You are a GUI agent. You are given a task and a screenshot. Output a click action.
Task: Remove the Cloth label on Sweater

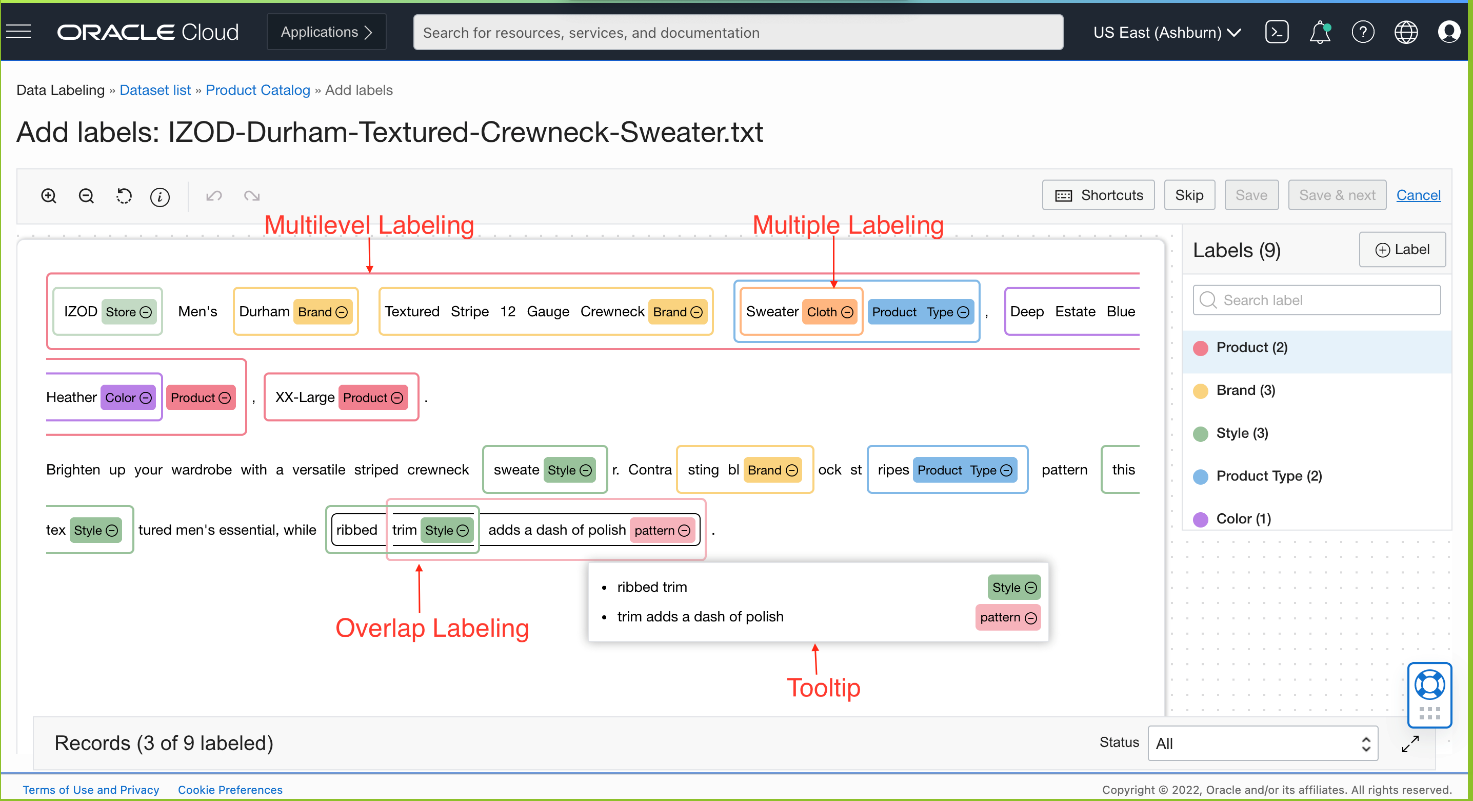pos(847,312)
